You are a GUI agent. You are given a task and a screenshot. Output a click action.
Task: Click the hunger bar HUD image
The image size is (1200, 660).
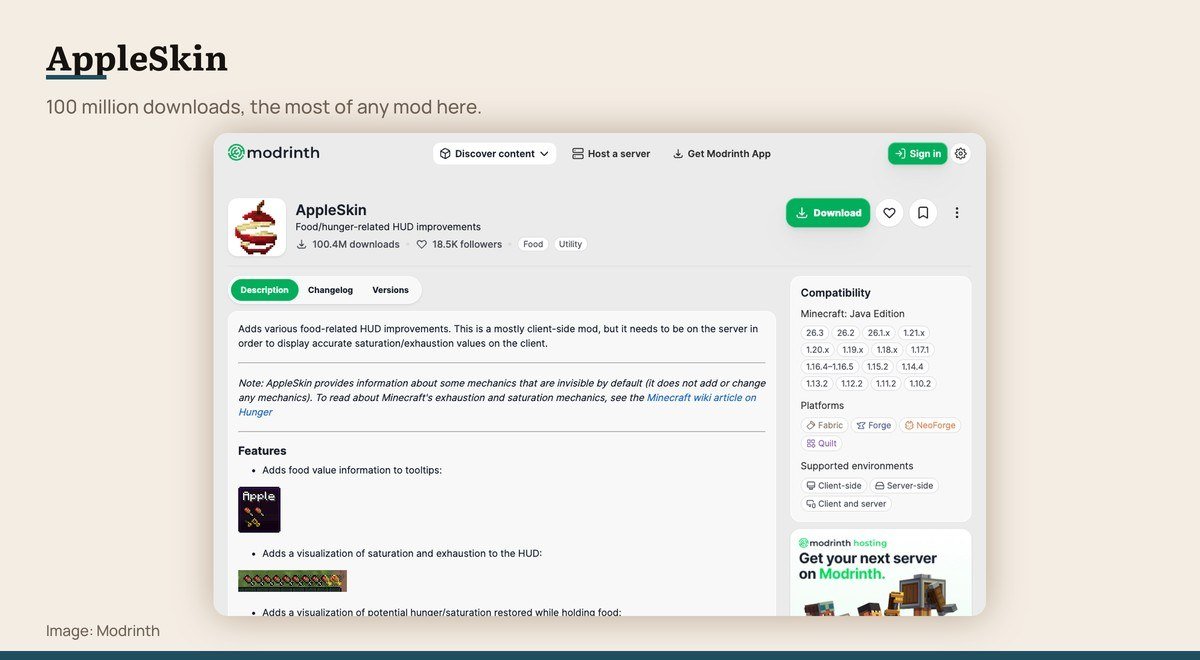point(292,581)
